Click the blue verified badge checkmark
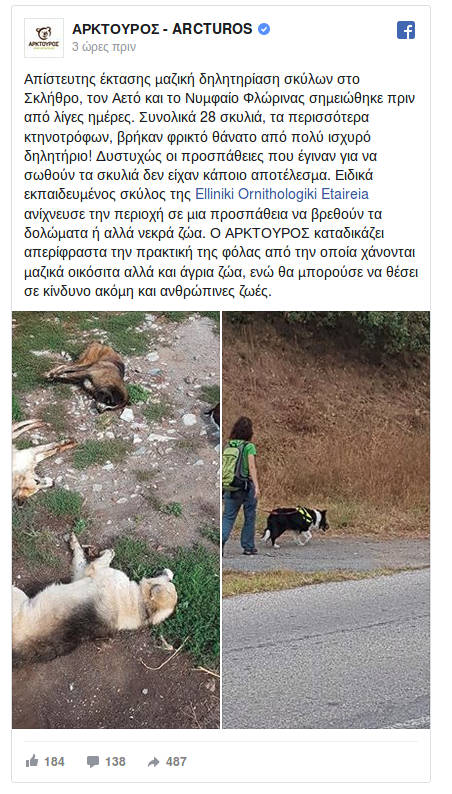The height and width of the screenshot is (794, 452). pos(264,29)
